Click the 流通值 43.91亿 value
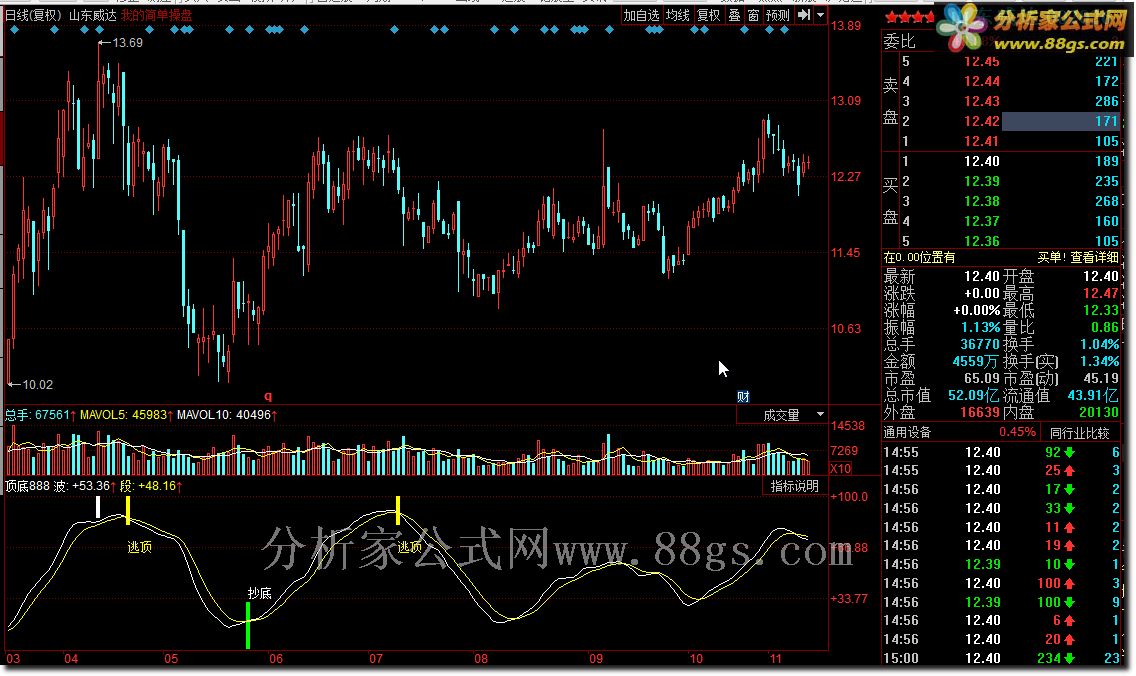This screenshot has width=1136, height=676. [1093, 396]
